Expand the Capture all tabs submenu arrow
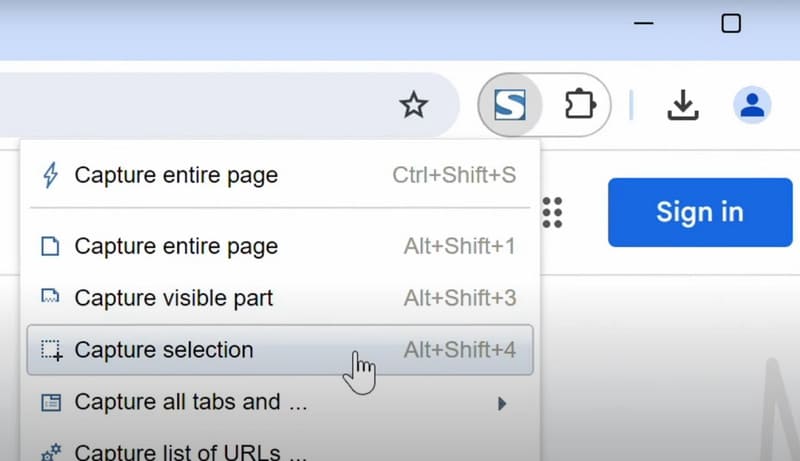Screen dimensions: 800x461 click(x=502, y=404)
